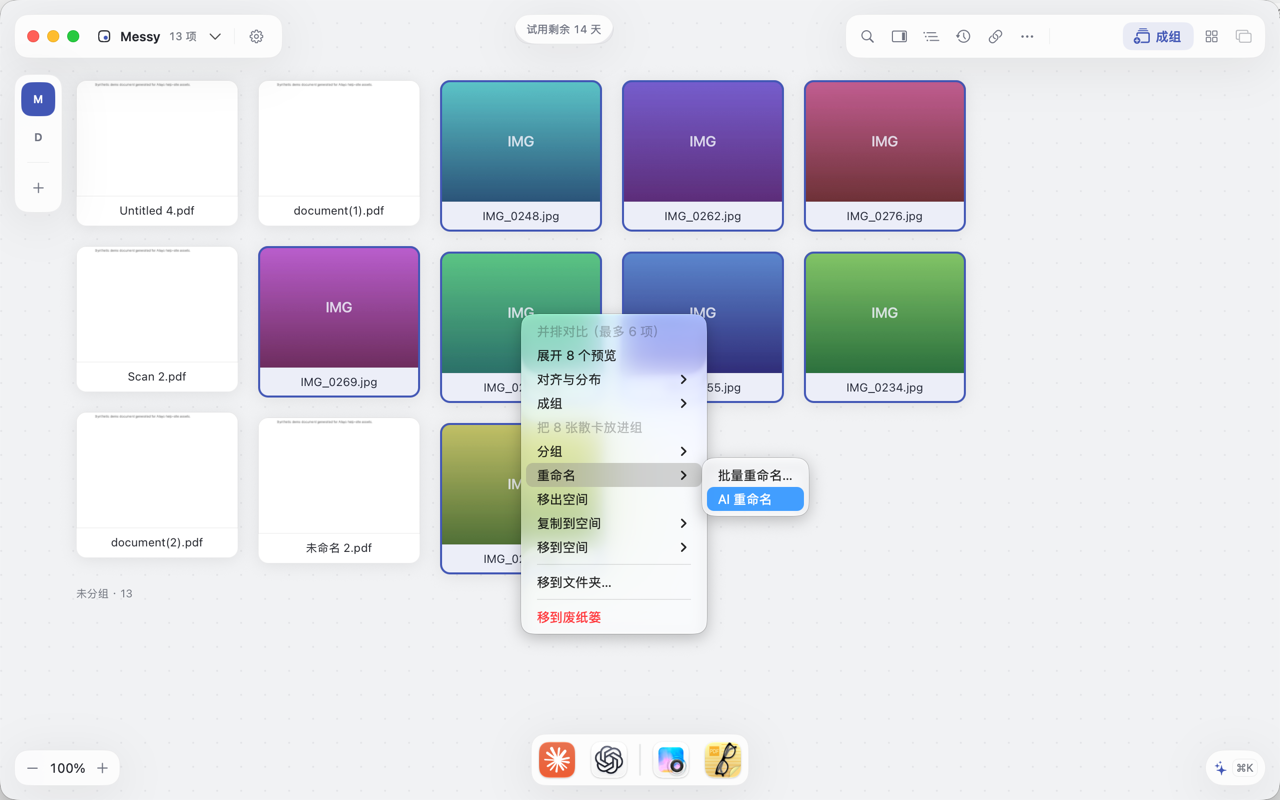The width and height of the screenshot is (1280, 800).
Task: Switch to space D in sidebar
Action: pos(38,138)
